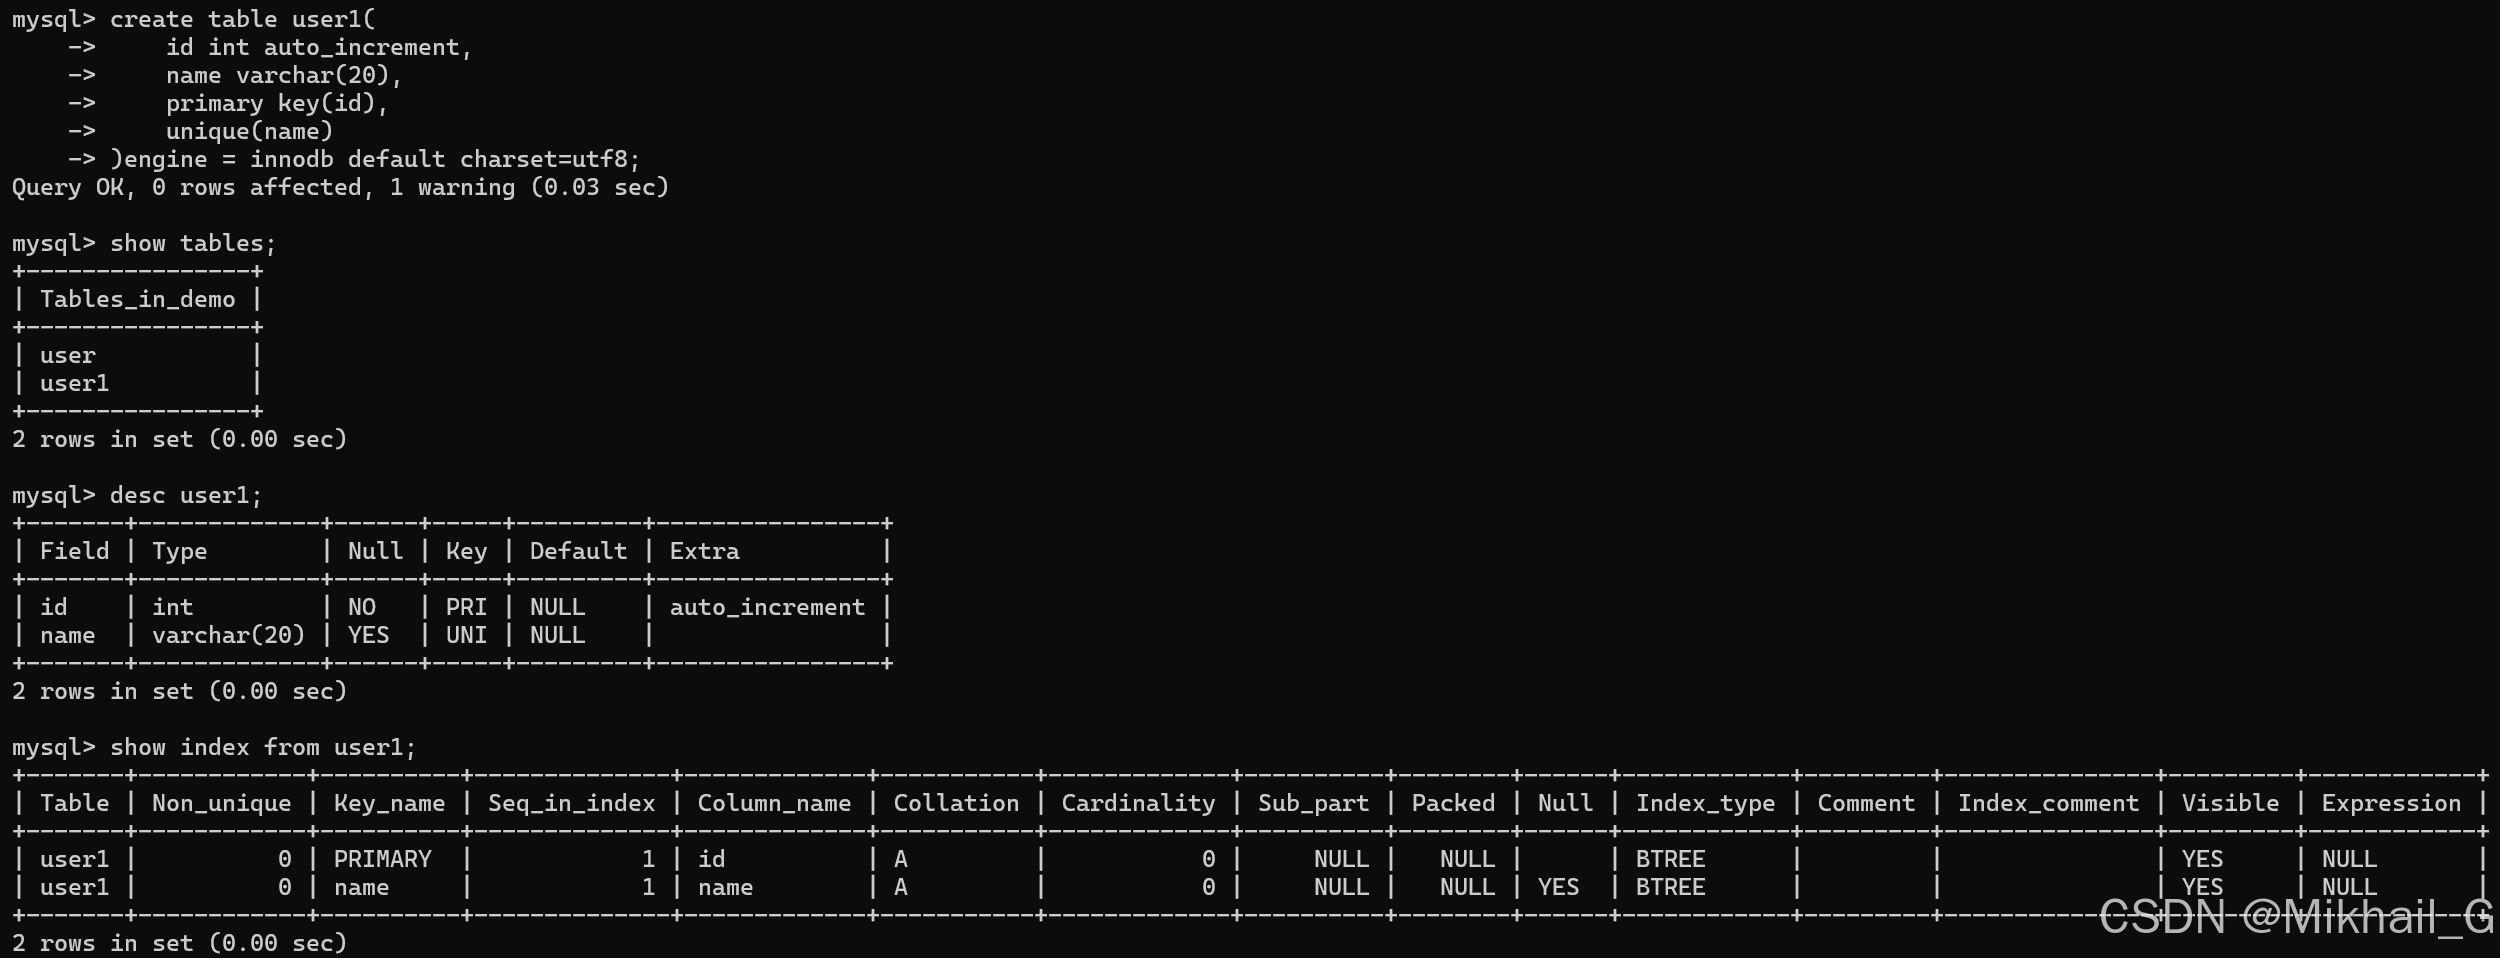Click the 'auto_increment' value in Extra column

click(767, 607)
